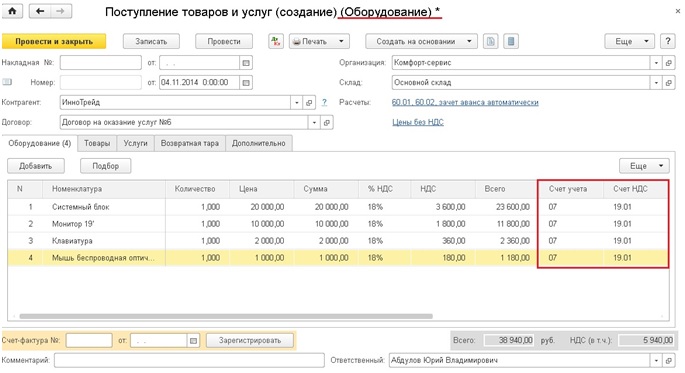Navigate forward with the right arrow
This screenshot has height=373, width=685.
(x=61, y=11)
